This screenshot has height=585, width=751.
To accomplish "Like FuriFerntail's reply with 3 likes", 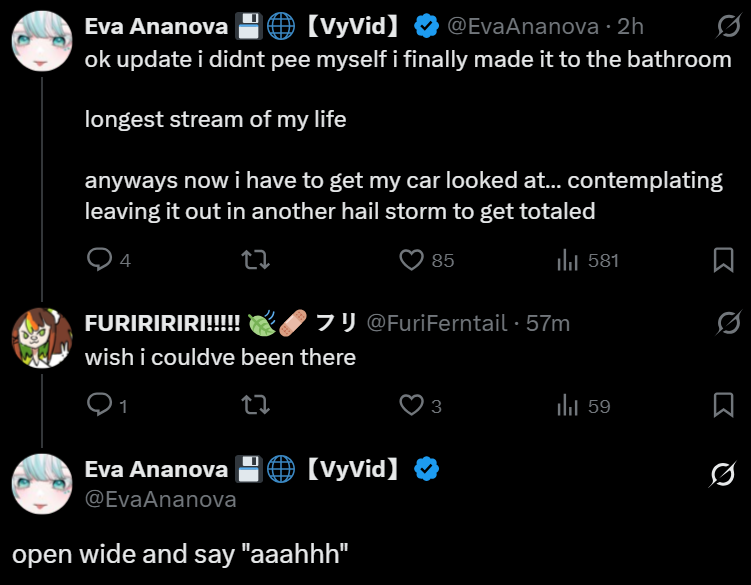I will coord(412,405).
